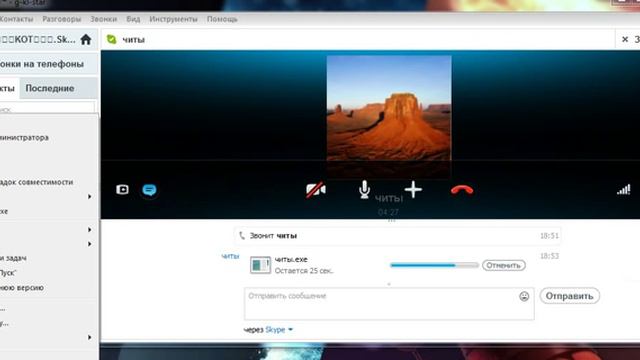The height and width of the screenshot is (360, 640).
Task: Open the Помощь menu
Action: (x=222, y=19)
